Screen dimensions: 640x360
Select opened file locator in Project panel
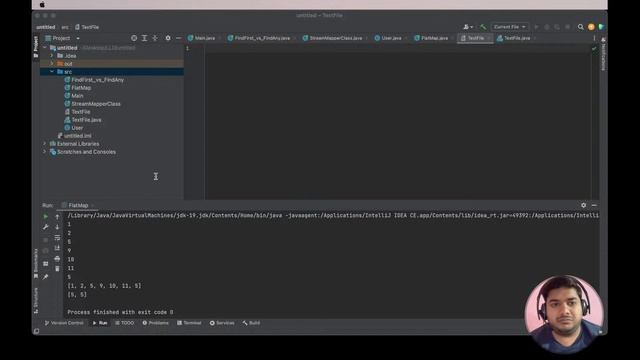click(x=134, y=38)
